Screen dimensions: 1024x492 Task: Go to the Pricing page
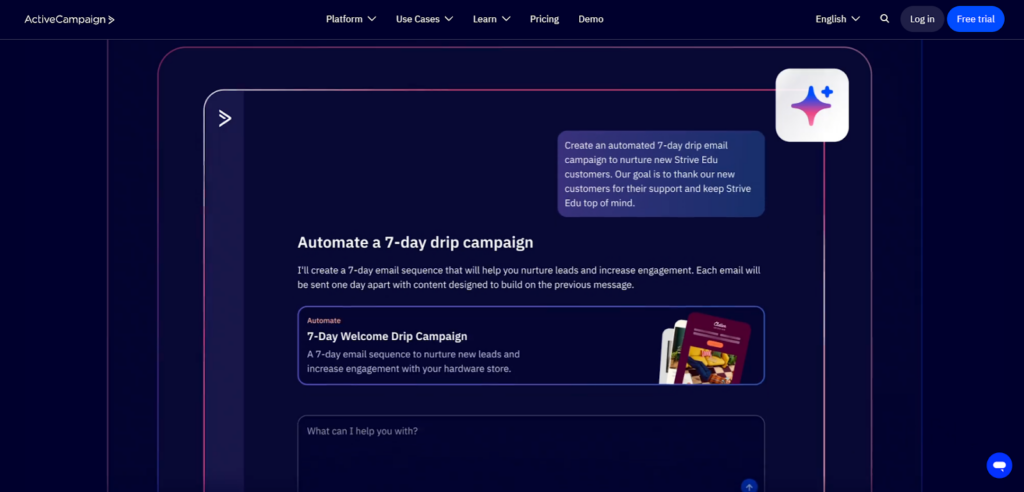[x=544, y=19]
